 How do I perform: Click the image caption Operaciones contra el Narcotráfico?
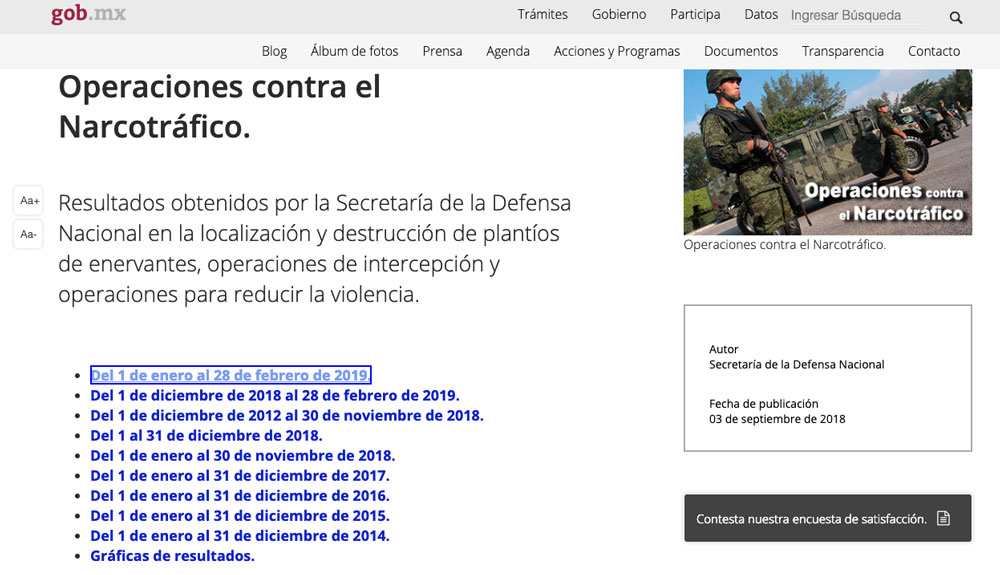[784, 245]
